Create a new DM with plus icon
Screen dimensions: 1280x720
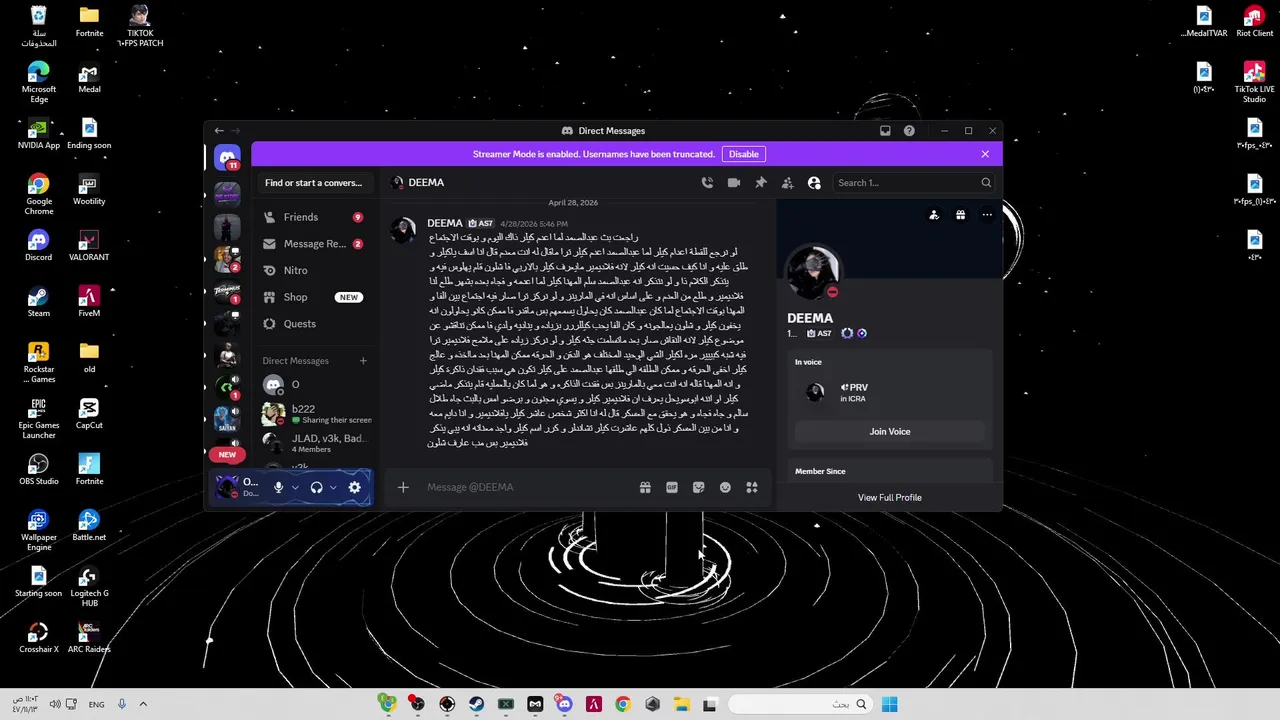click(363, 361)
